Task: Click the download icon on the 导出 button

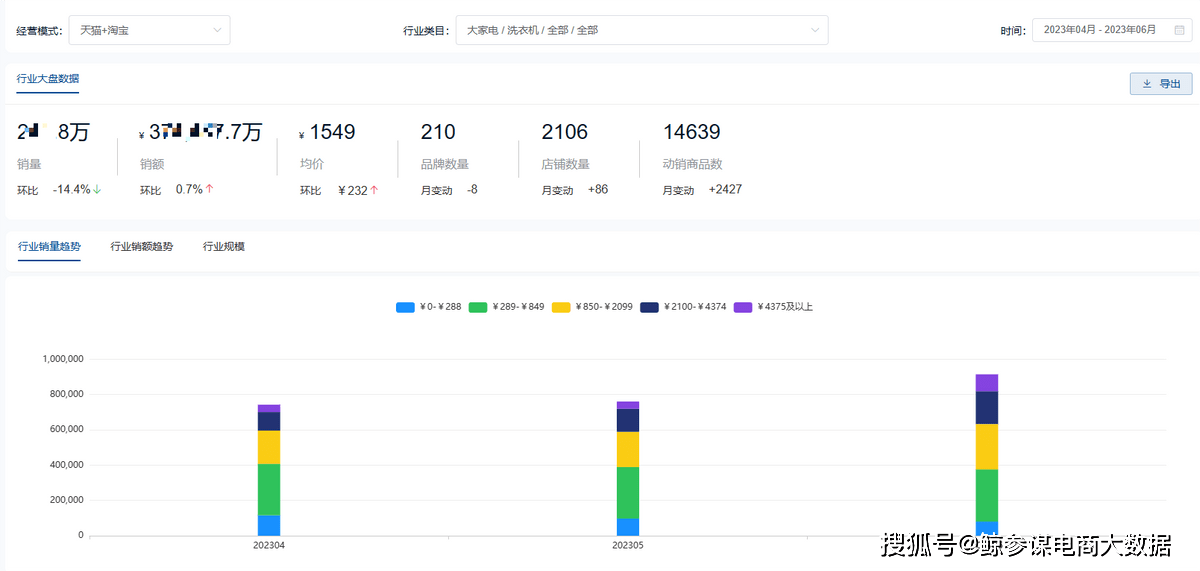Action: [1147, 84]
